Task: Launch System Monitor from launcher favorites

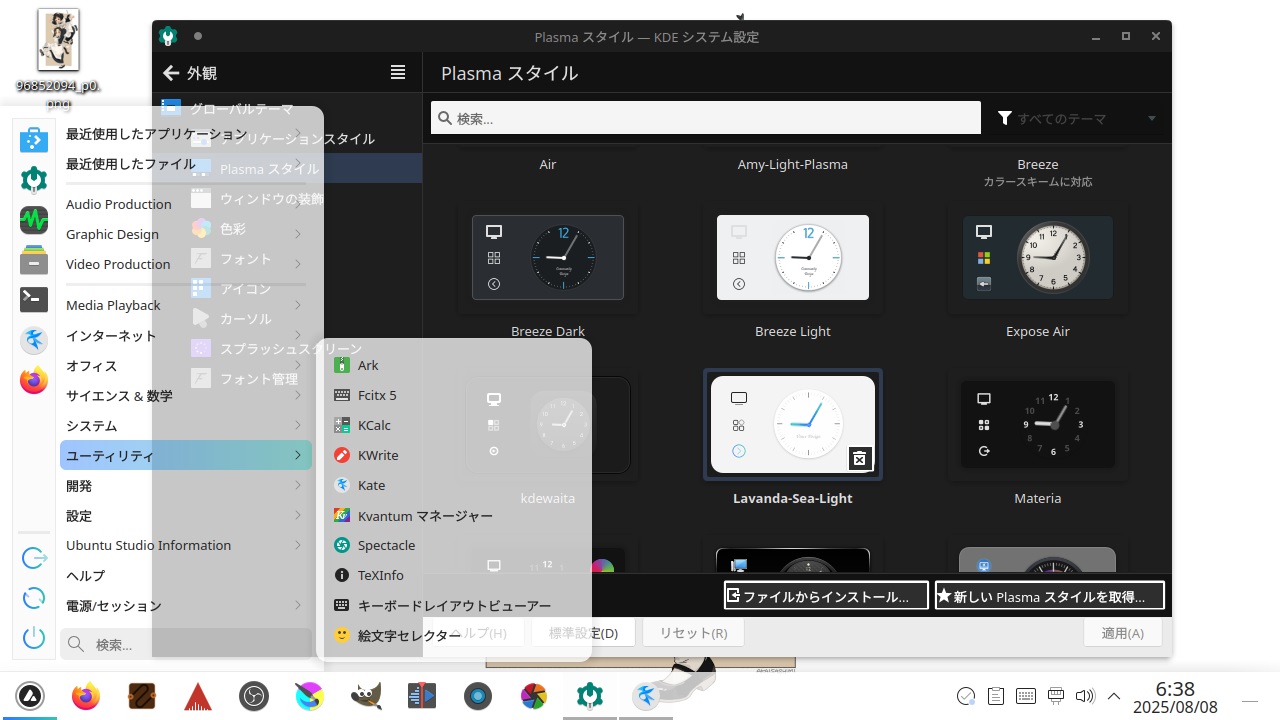Action: tap(34, 219)
